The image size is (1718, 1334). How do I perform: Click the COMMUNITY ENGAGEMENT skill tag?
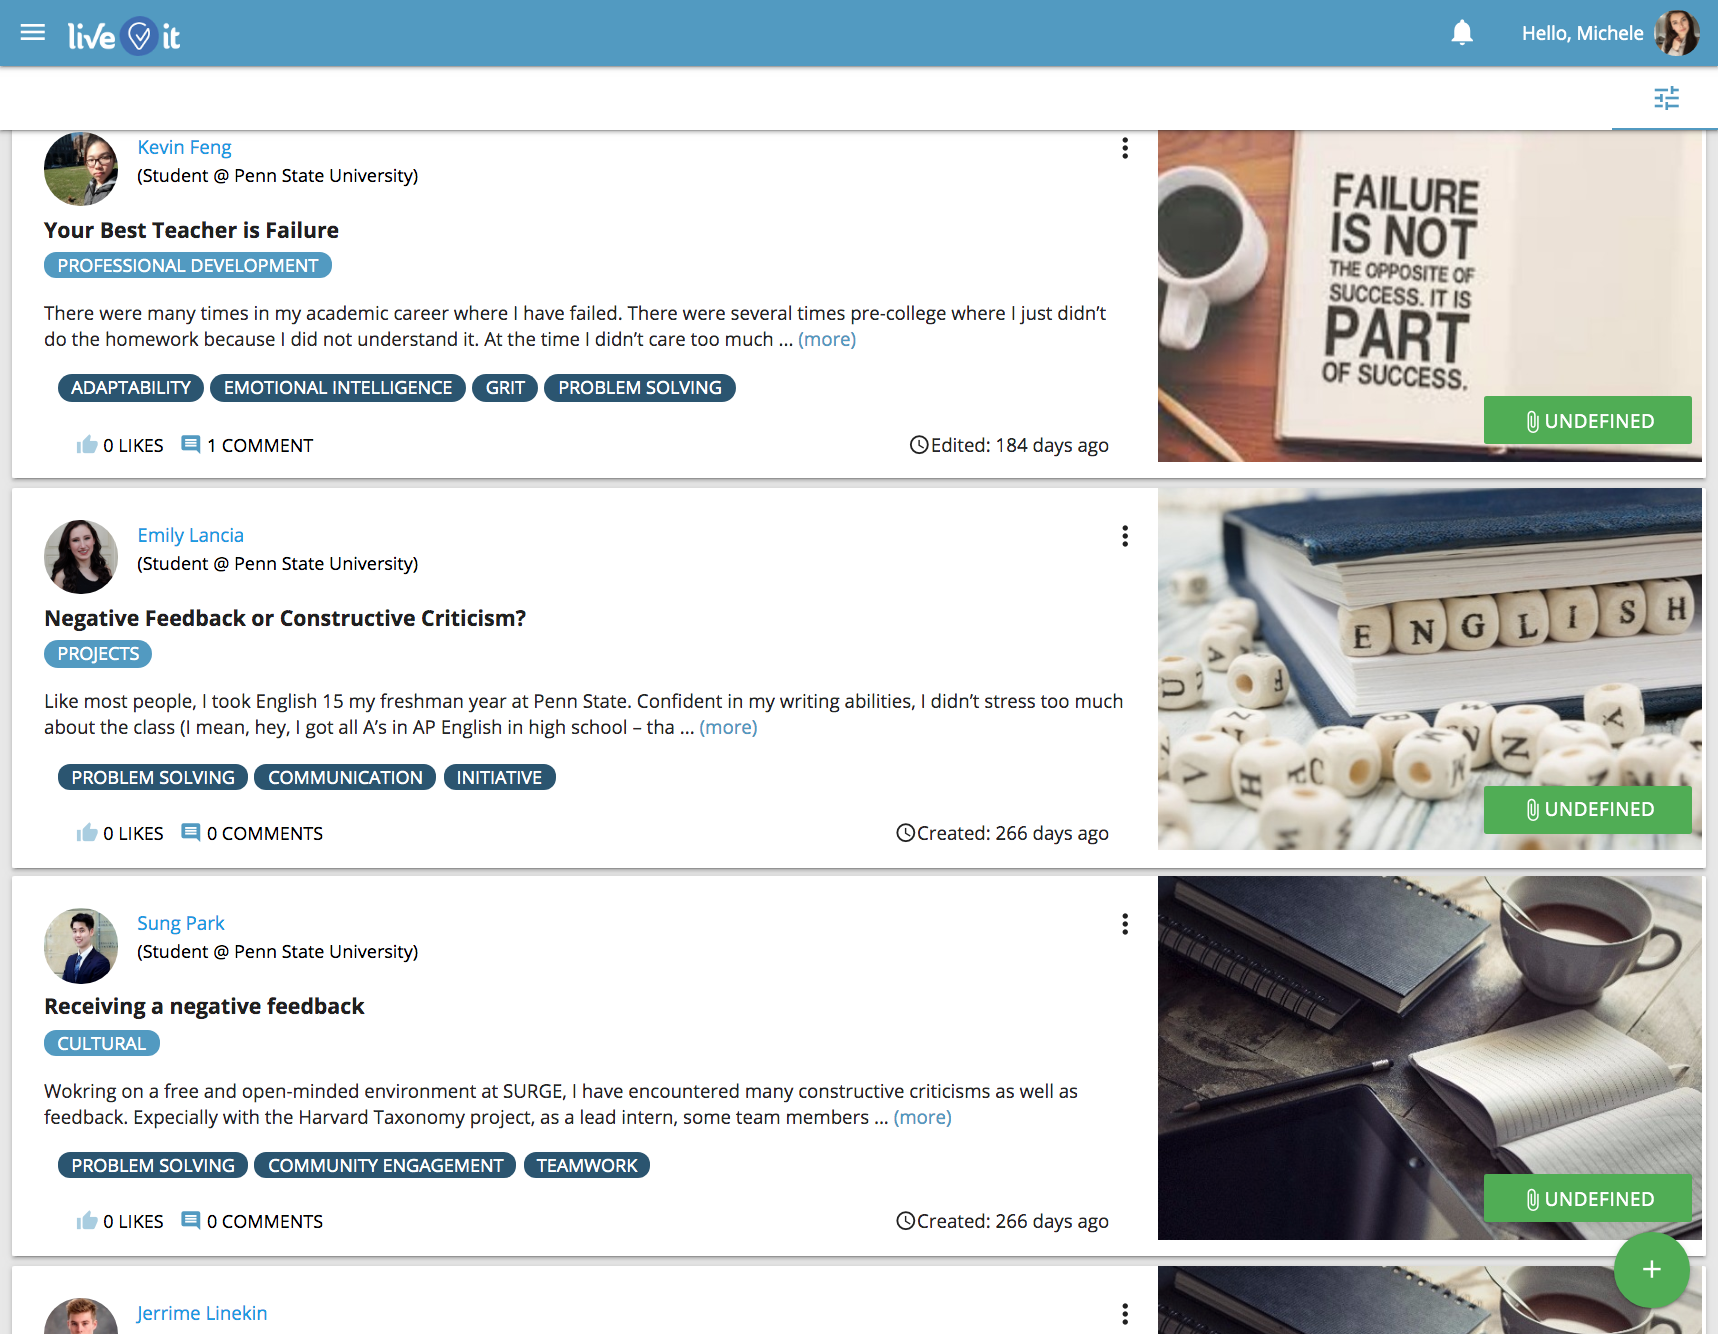tap(385, 1165)
